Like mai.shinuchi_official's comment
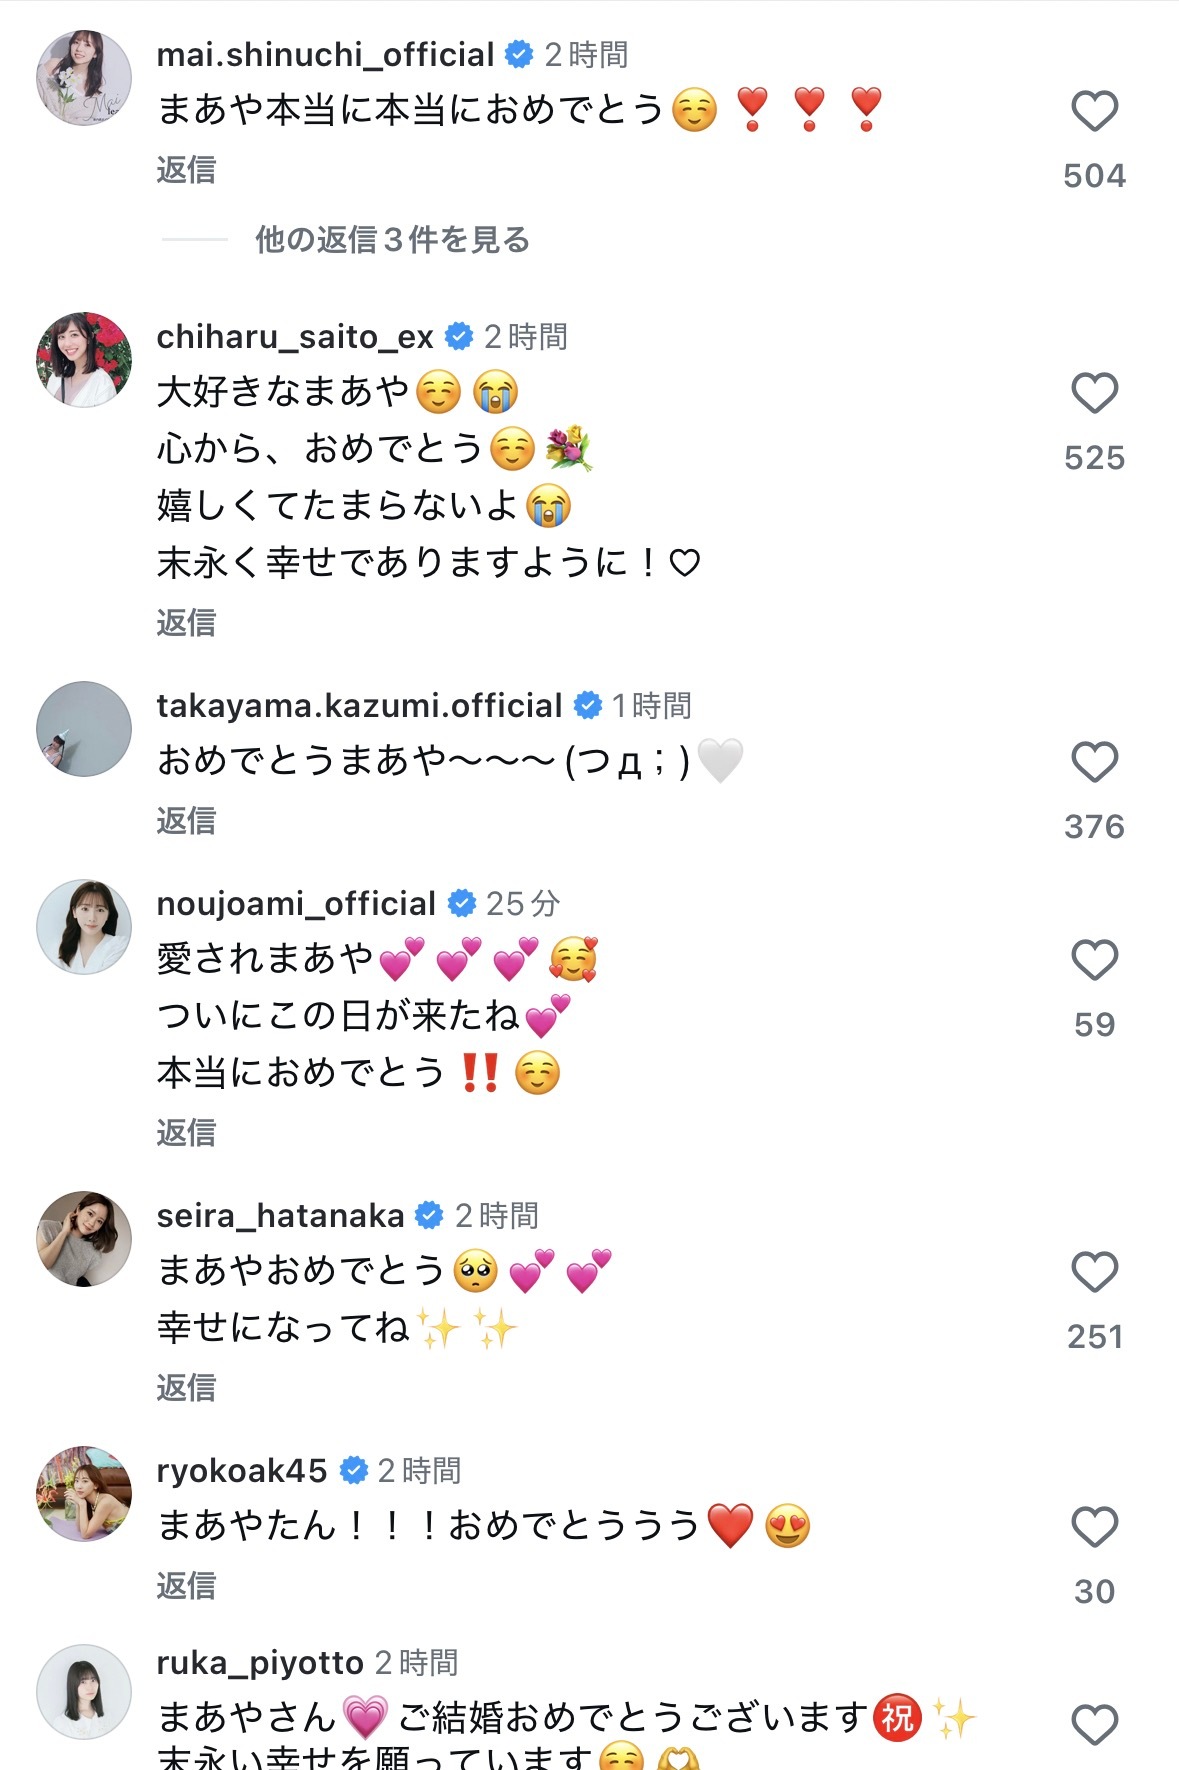 tap(1094, 111)
